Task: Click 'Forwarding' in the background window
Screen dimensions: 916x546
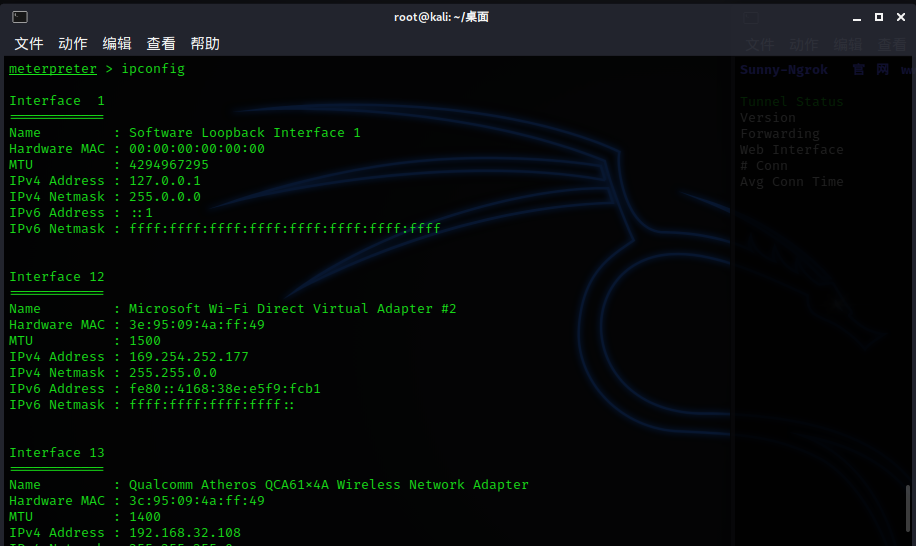Action: tap(780, 134)
